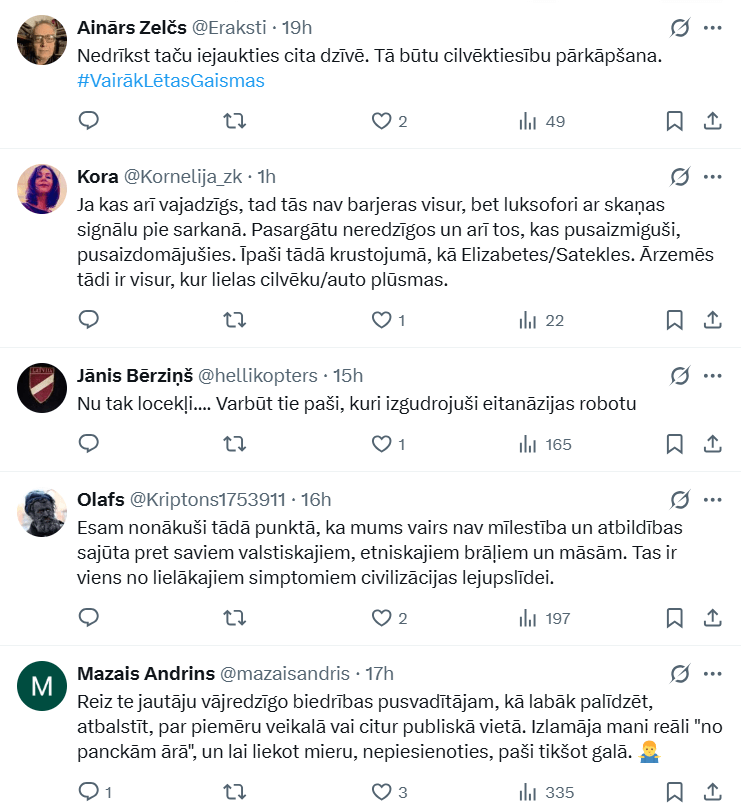This screenshot has height=803, width=741.
Task: Retweet Kora's post about luksofori
Action: pos(234,320)
